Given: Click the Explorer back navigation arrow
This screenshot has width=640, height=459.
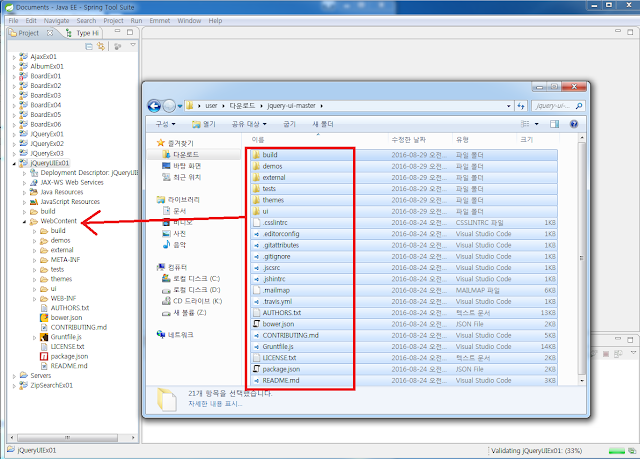Looking at the screenshot, I should point(154,106).
